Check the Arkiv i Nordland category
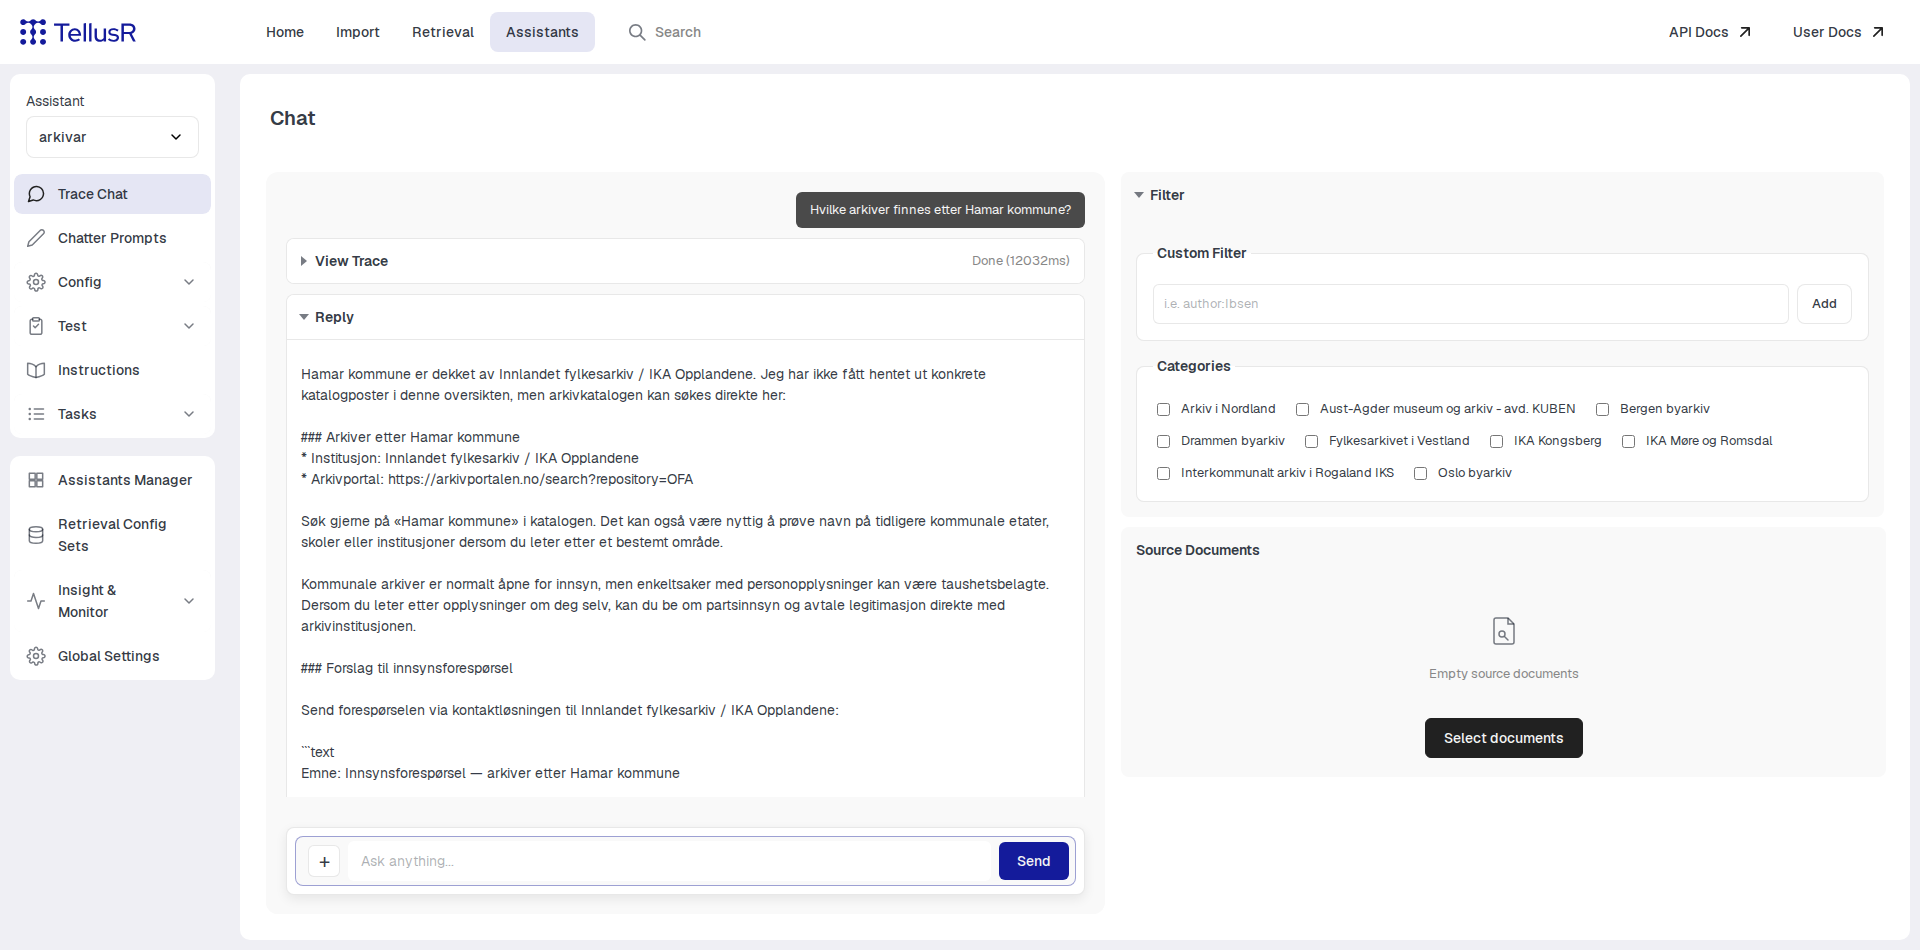The height and width of the screenshot is (950, 1920). 1163,409
